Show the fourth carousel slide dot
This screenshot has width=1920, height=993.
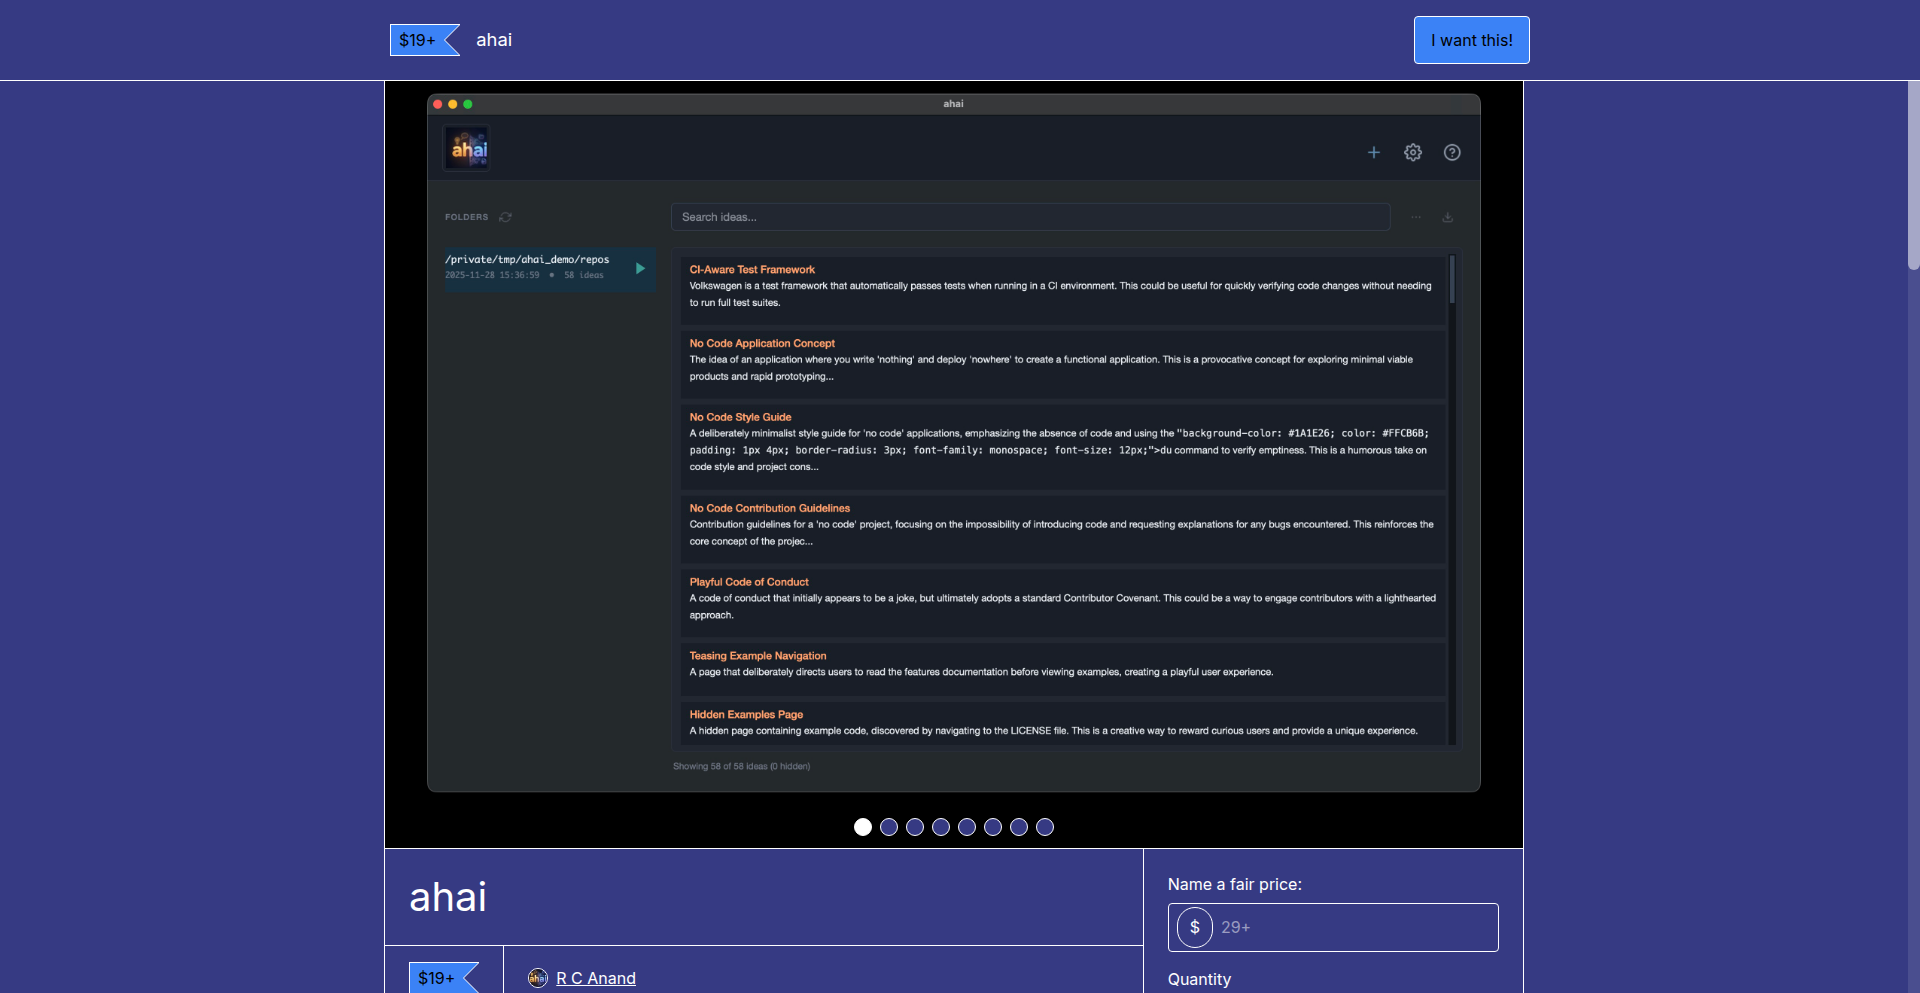[x=941, y=827]
